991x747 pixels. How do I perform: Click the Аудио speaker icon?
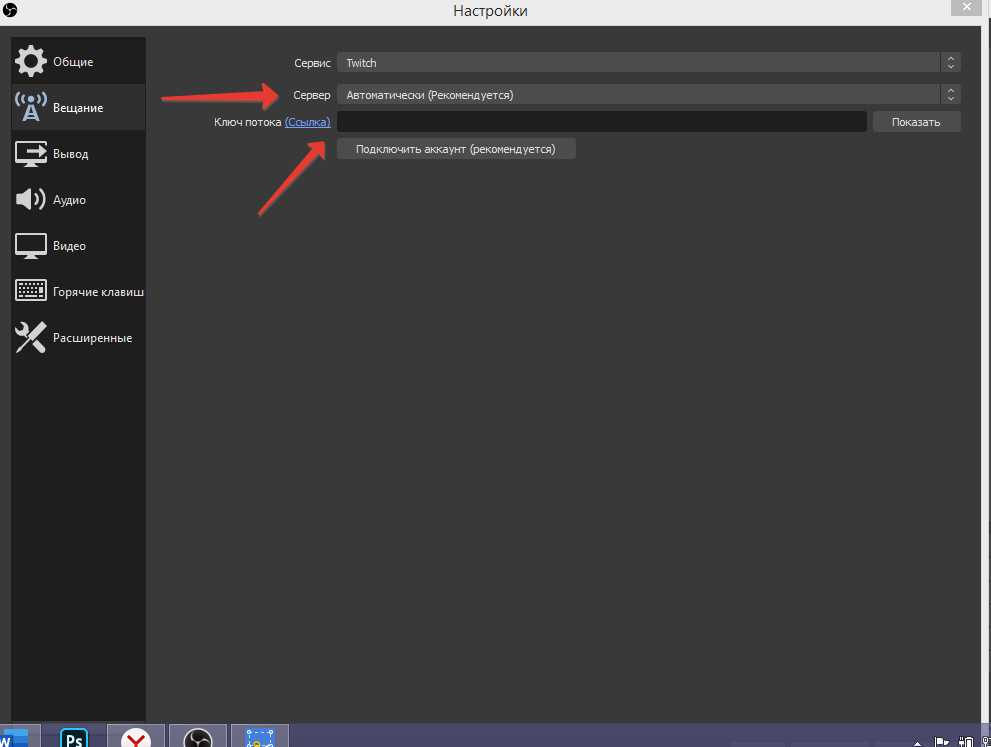(30, 200)
